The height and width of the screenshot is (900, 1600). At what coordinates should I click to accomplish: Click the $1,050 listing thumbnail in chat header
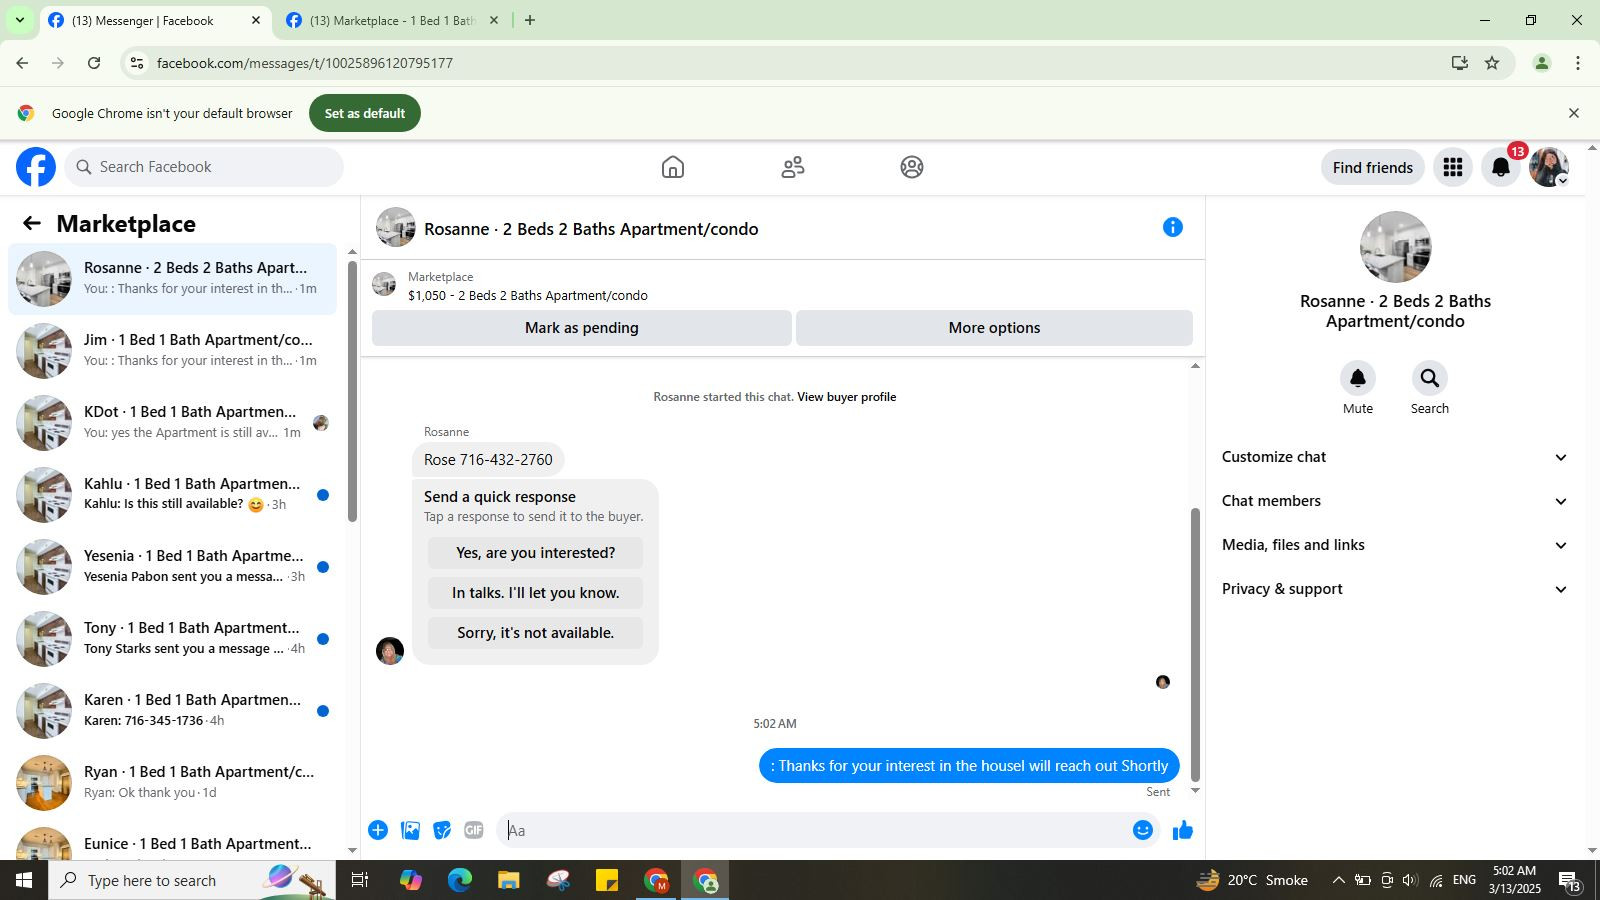click(x=384, y=285)
